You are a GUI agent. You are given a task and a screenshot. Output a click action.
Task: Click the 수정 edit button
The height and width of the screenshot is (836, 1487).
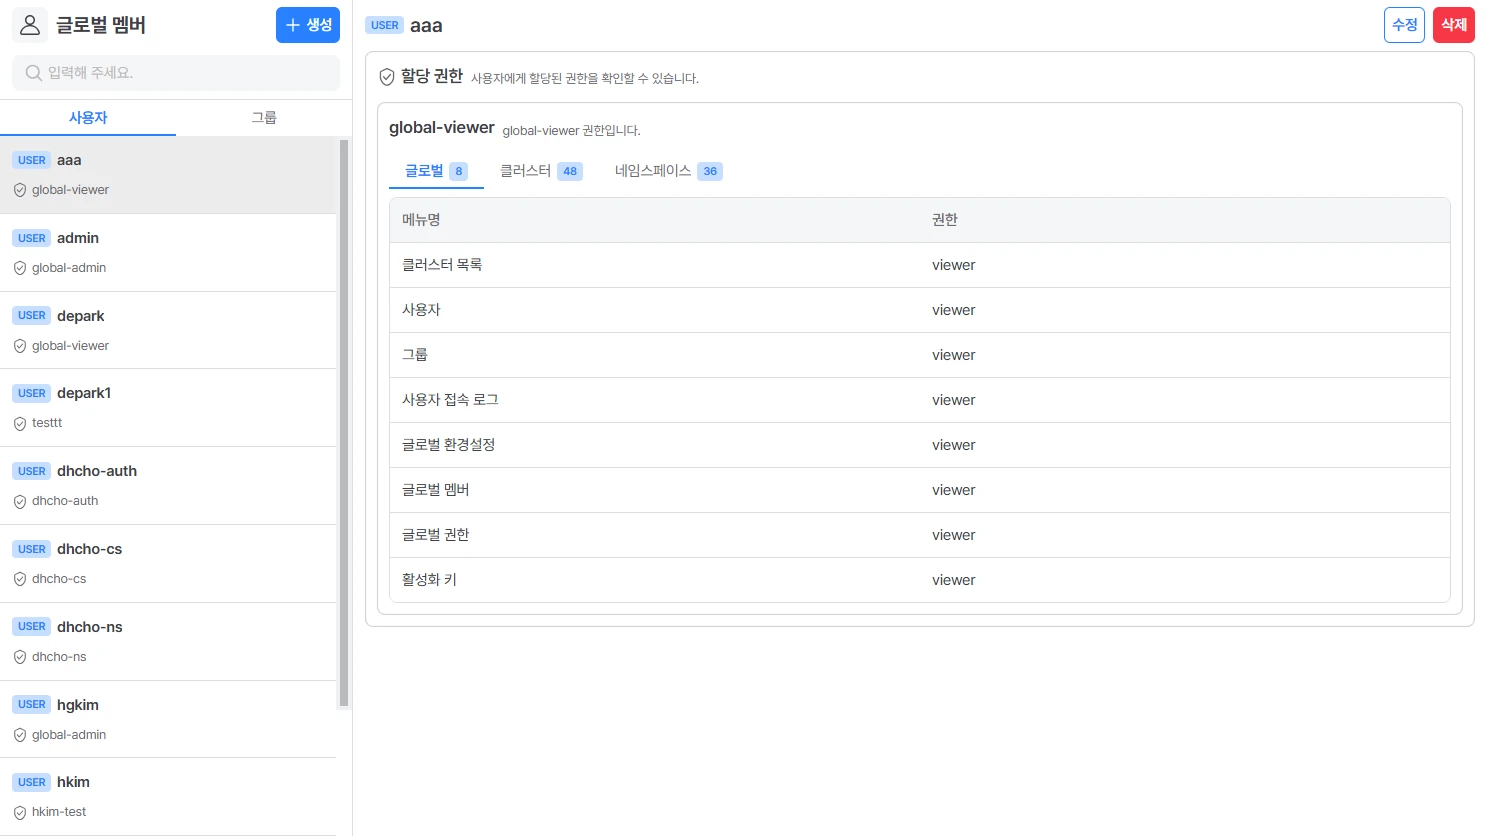[1404, 25]
